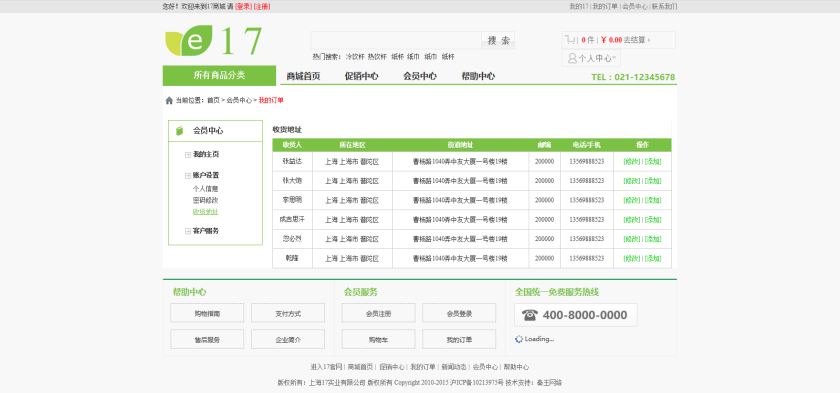Click 修改 for 忽必烈 row
The width and height of the screenshot is (840, 393).
(x=632, y=239)
